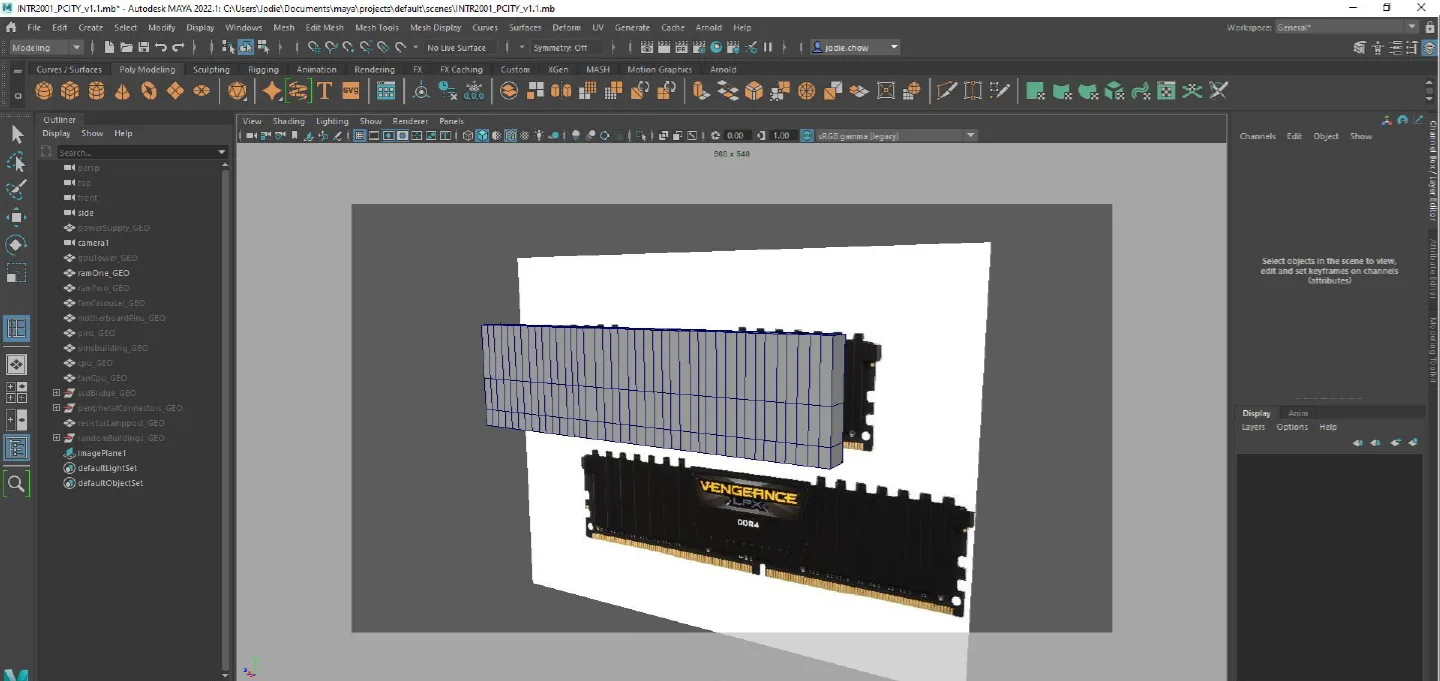Select the Move tool in the toolbox

tap(16, 217)
